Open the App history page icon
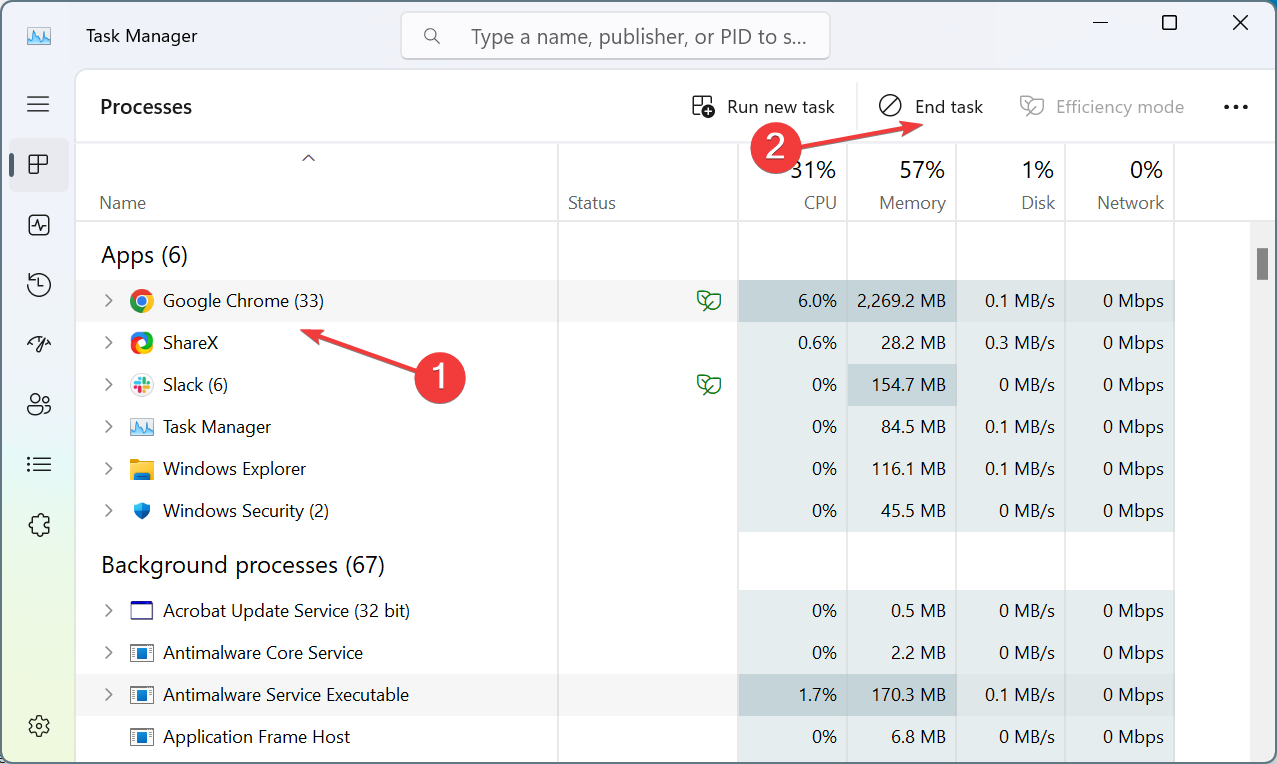Viewport: 1277px width, 764px height. [39, 285]
